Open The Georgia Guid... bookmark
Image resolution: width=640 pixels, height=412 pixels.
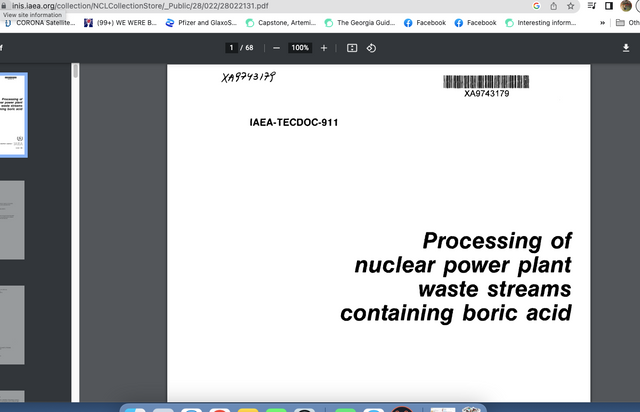point(360,23)
